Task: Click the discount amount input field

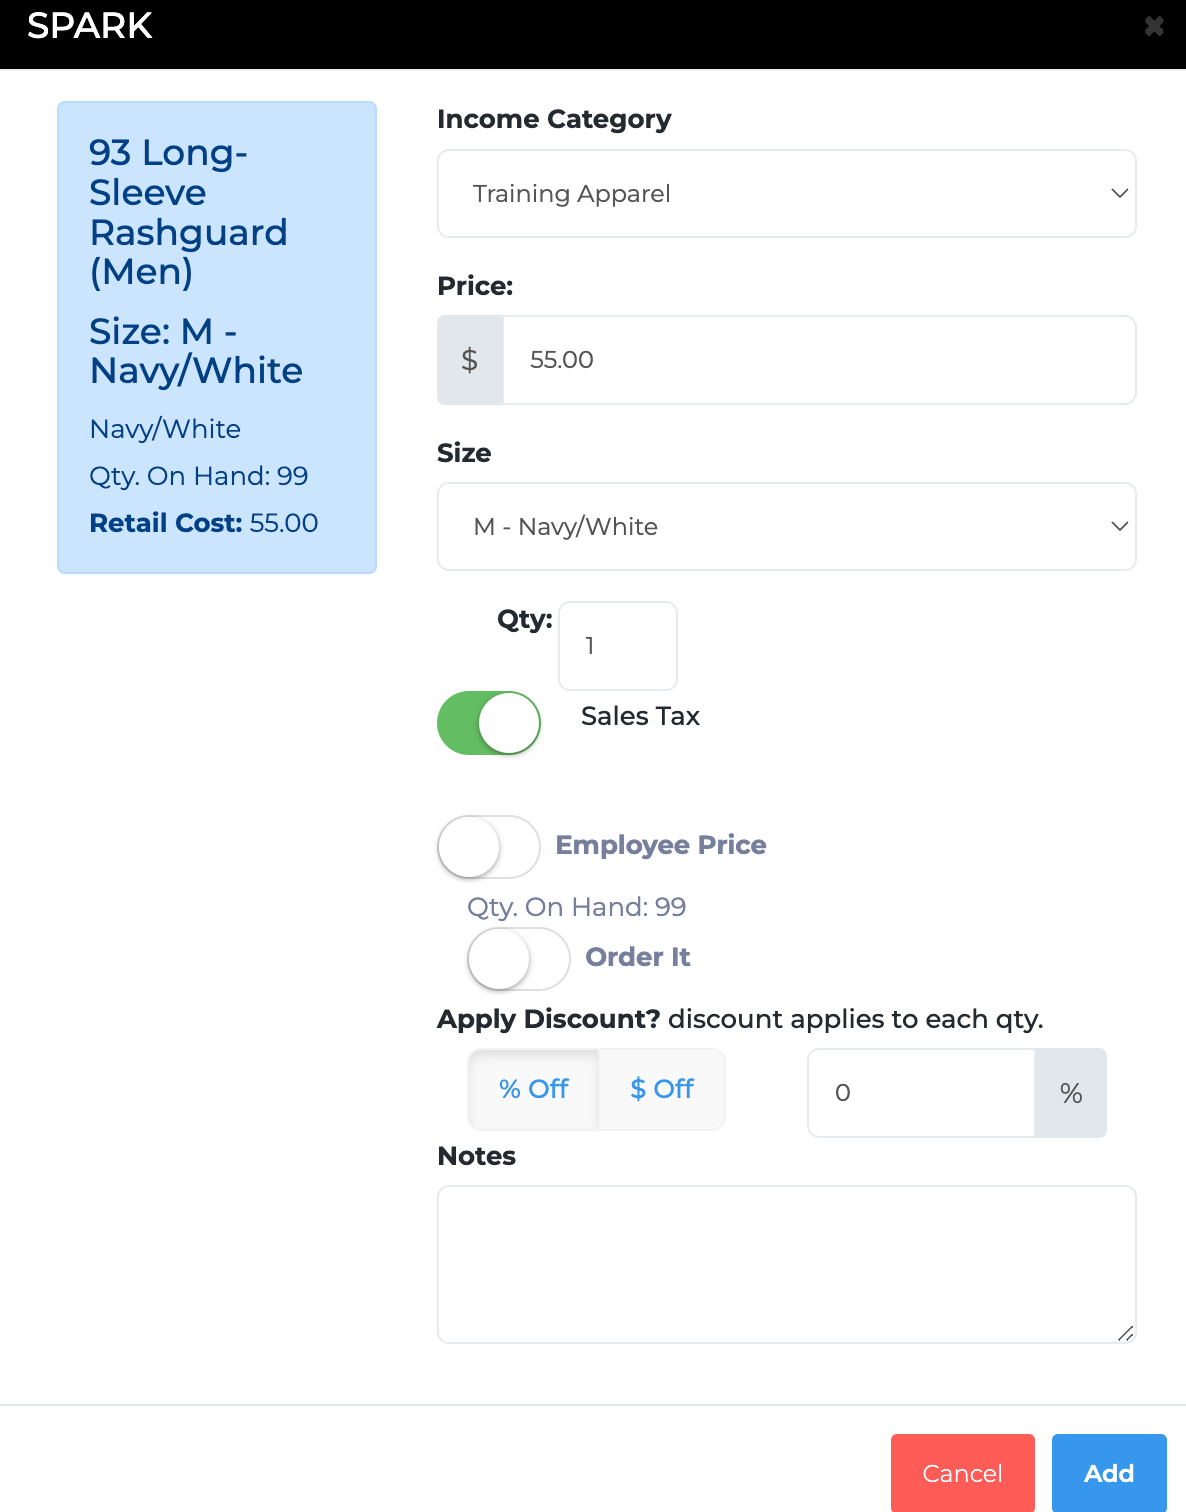Action: pyautogui.click(x=920, y=1093)
